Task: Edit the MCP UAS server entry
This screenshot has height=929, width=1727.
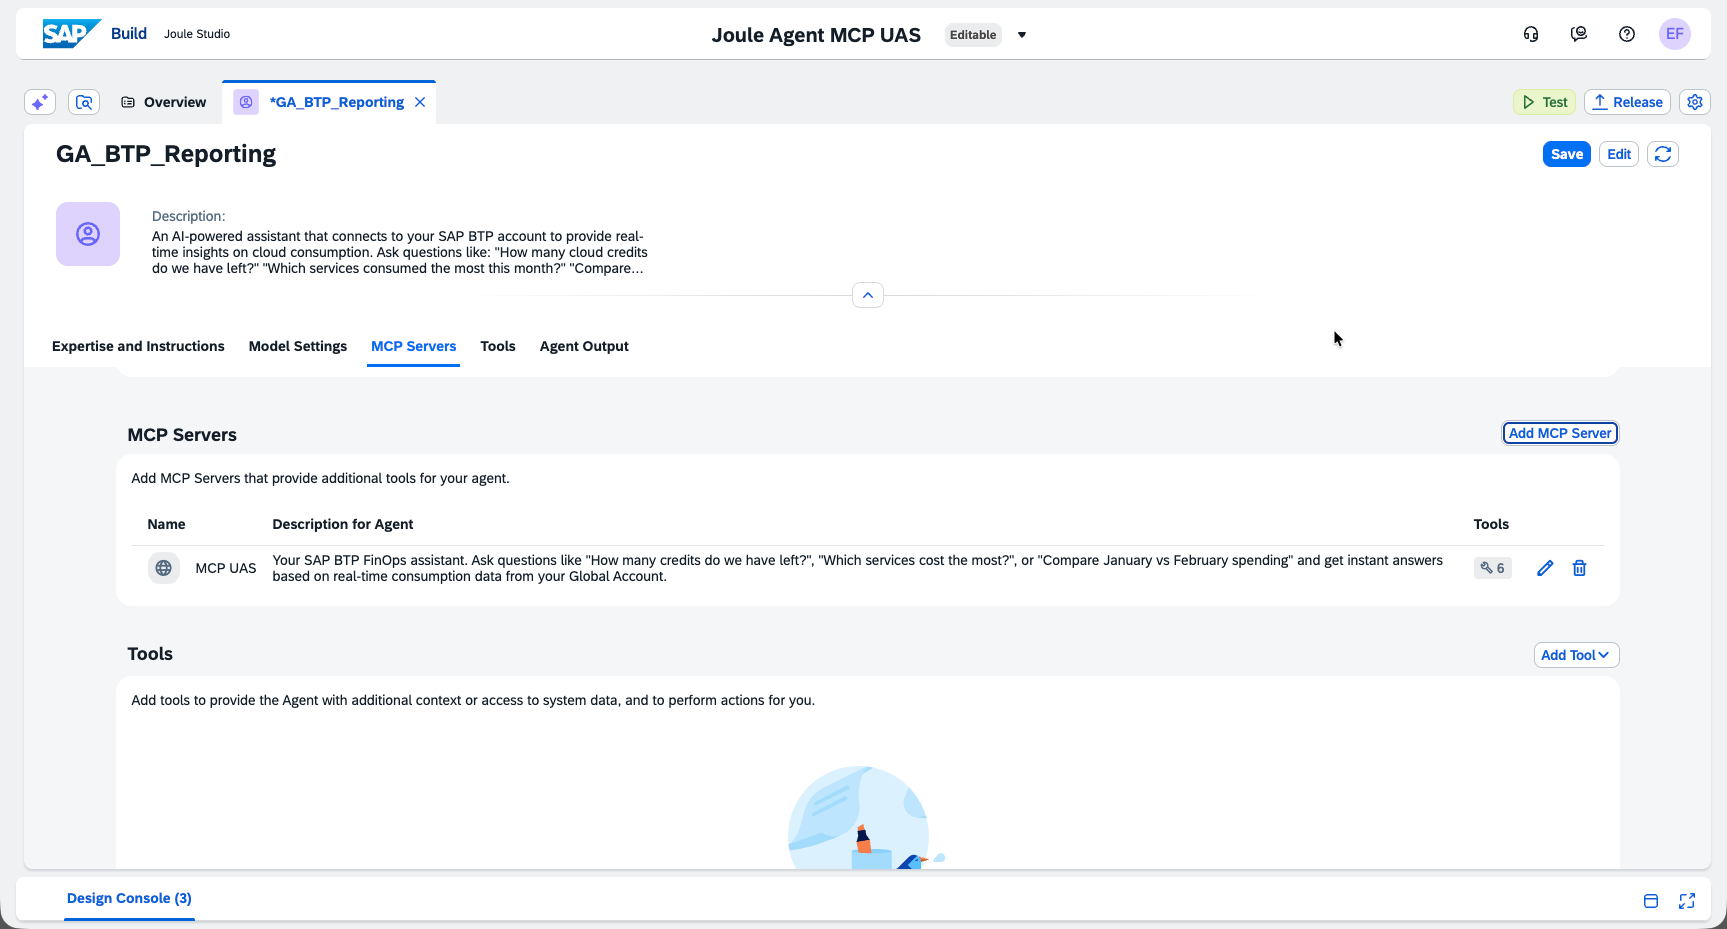Action: pyautogui.click(x=1545, y=568)
